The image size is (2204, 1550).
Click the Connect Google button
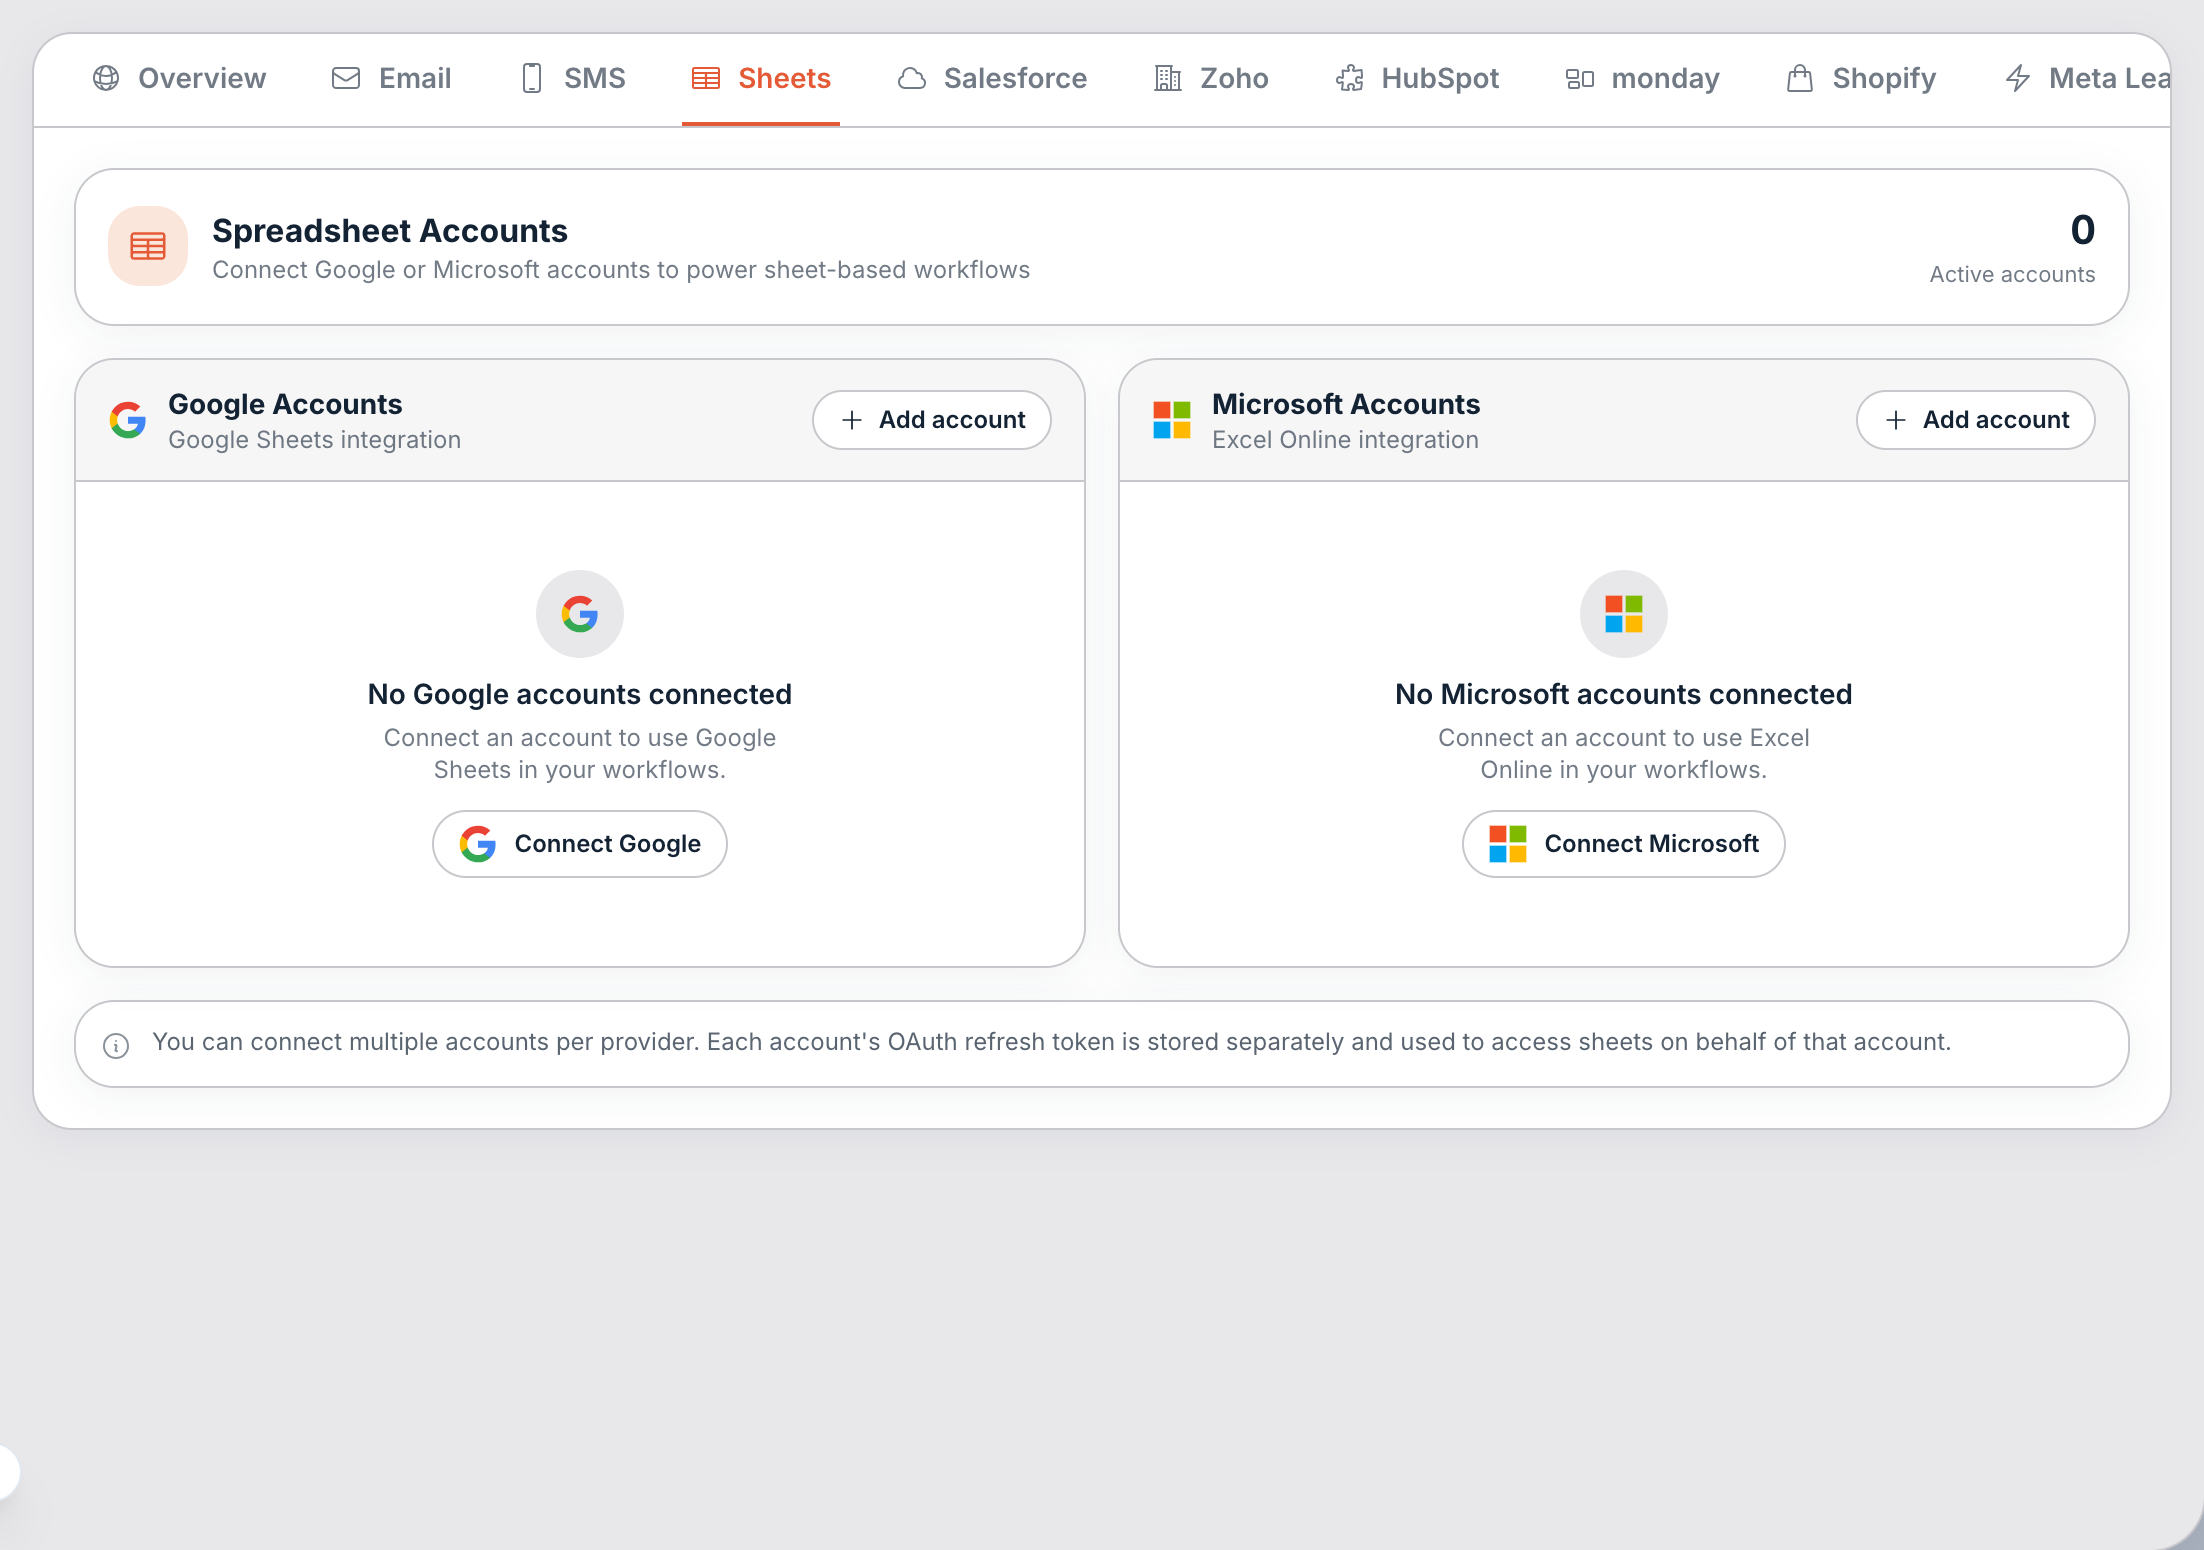pos(580,844)
